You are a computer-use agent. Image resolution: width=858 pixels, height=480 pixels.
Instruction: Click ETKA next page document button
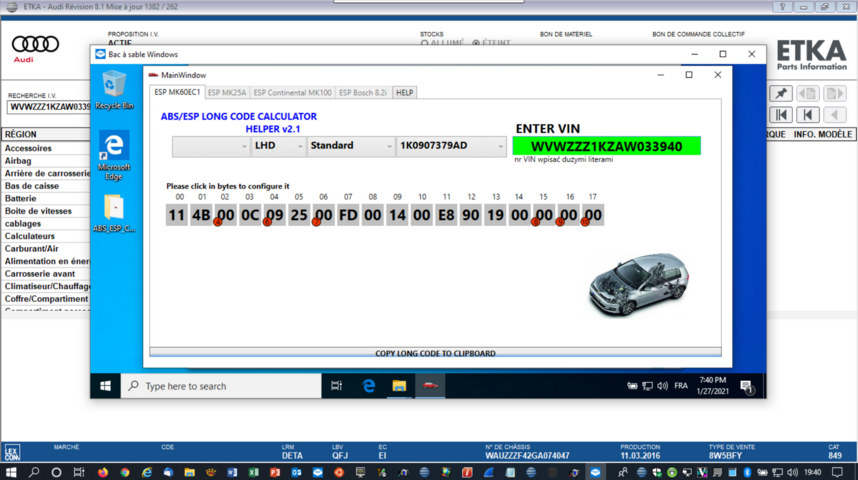[834, 94]
